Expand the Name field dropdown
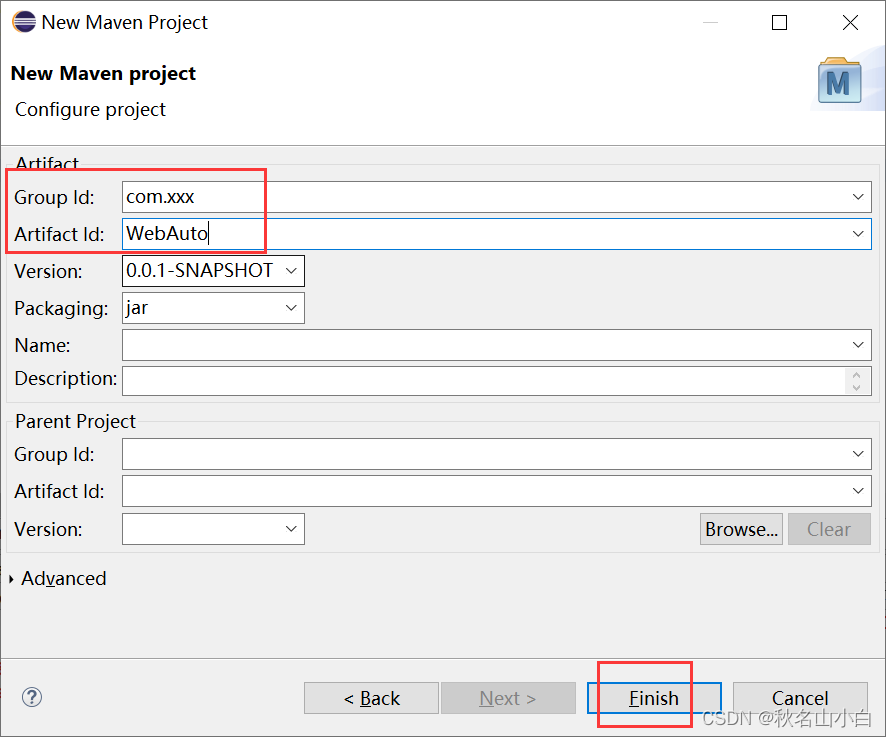The width and height of the screenshot is (886, 737). click(858, 344)
